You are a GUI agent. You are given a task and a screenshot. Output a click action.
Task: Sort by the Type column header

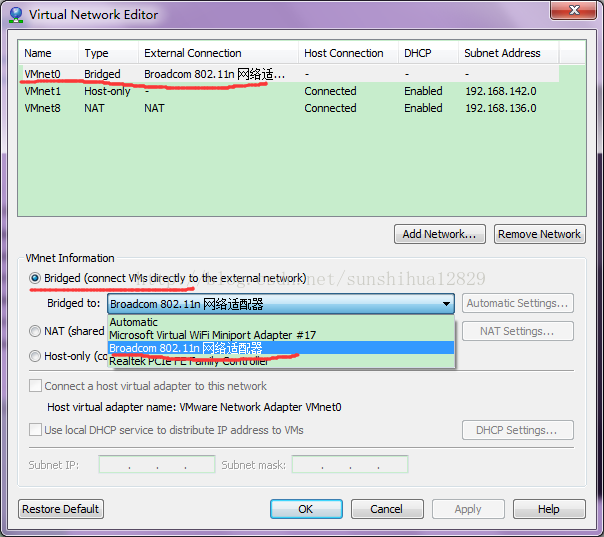pos(109,53)
